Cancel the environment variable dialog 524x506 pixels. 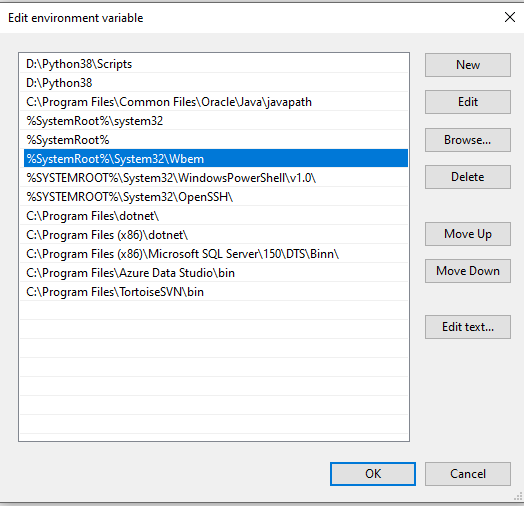pyautogui.click(x=468, y=474)
